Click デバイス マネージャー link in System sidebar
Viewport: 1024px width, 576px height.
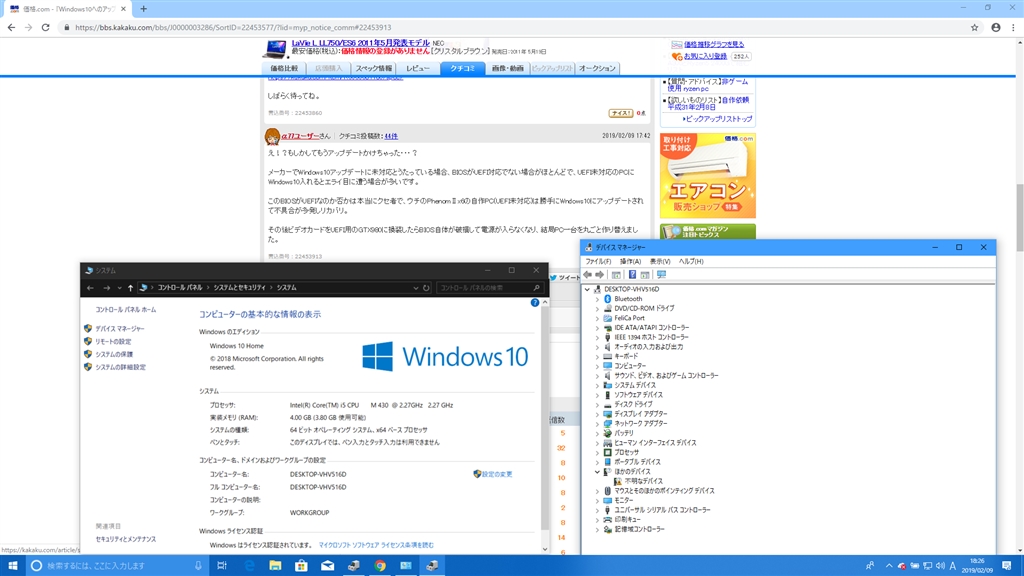[120, 328]
